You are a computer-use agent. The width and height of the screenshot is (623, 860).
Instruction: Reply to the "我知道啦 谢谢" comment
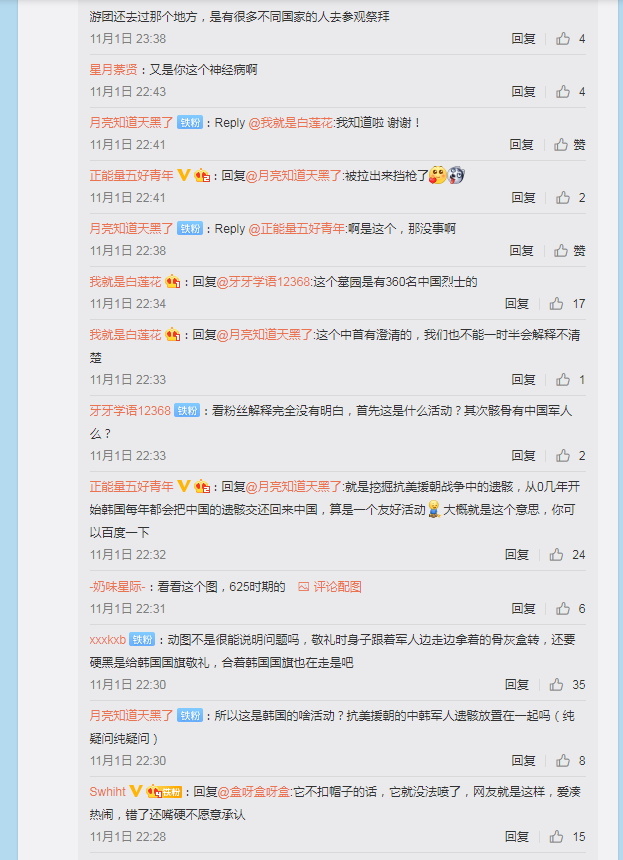(522, 145)
